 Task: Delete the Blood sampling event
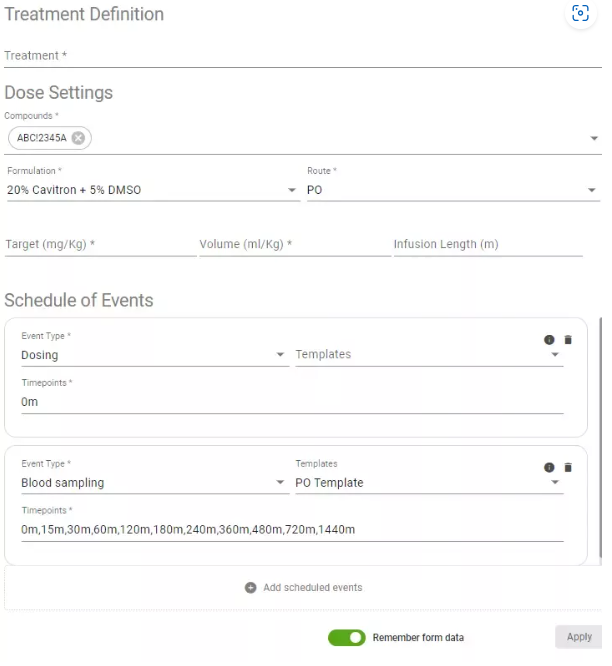click(568, 467)
